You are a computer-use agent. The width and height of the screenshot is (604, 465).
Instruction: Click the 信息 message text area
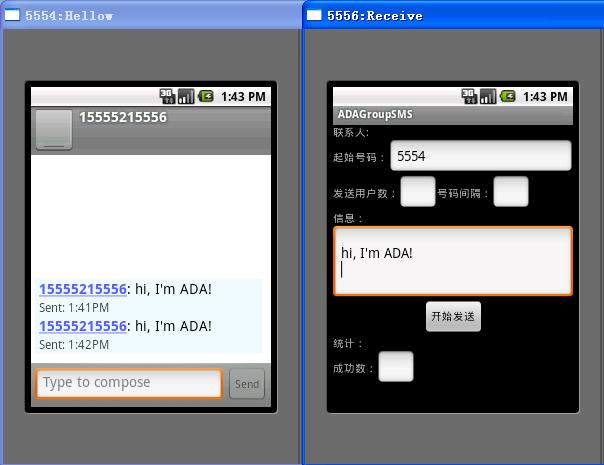453,261
